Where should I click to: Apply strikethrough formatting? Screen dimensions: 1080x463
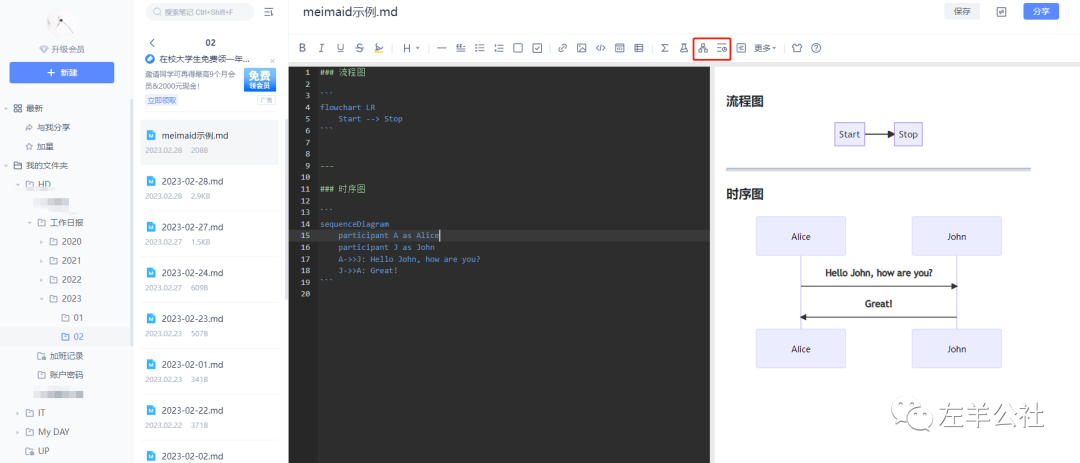[360, 48]
